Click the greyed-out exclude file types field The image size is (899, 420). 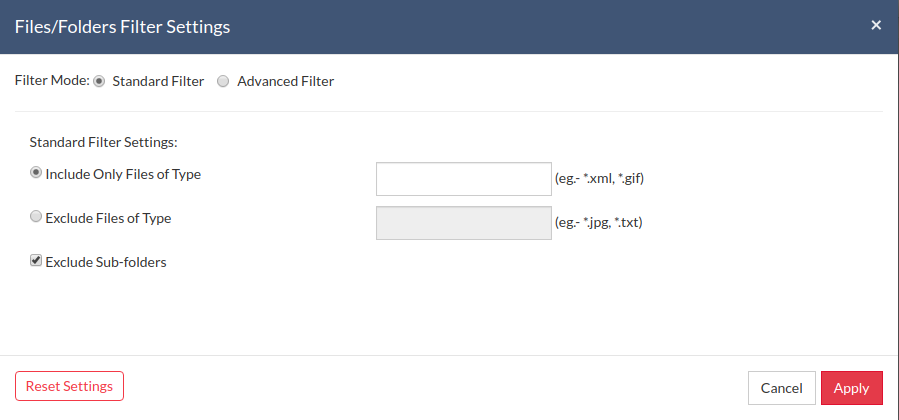464,223
